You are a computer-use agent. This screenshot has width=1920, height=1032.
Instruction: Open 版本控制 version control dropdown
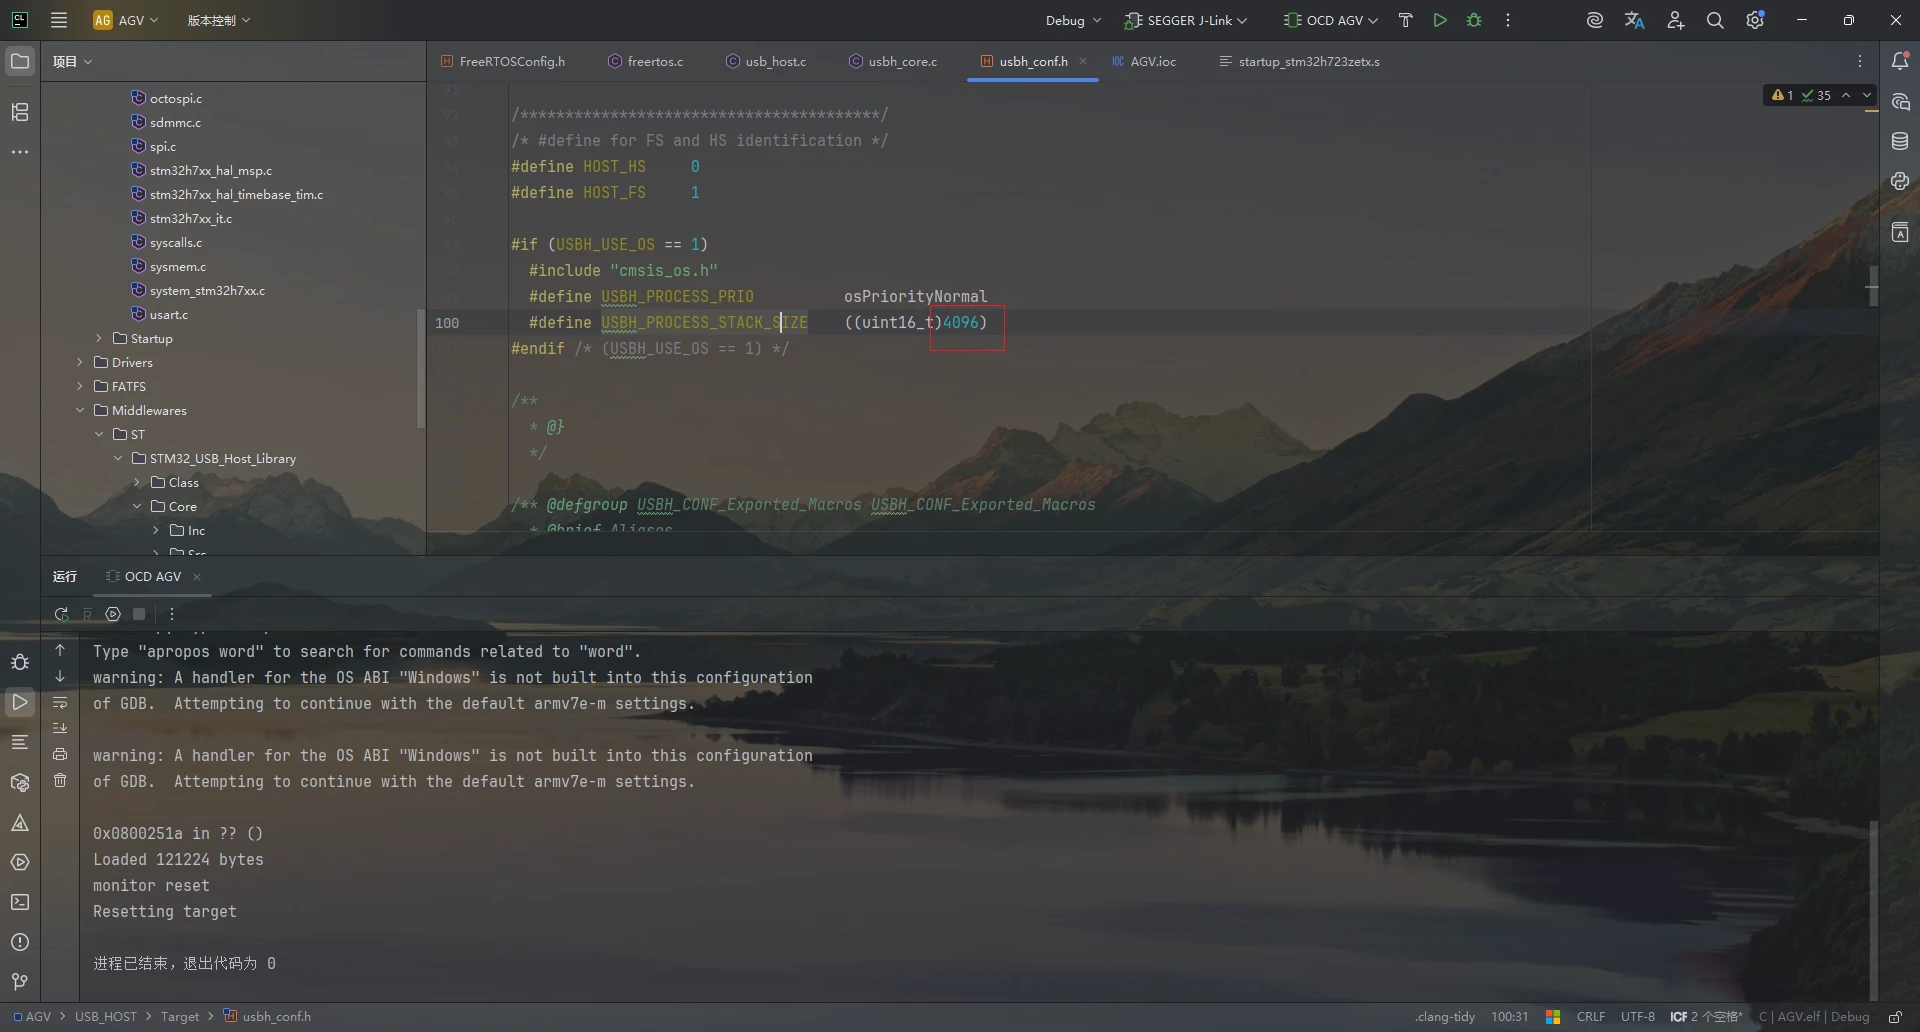218,20
